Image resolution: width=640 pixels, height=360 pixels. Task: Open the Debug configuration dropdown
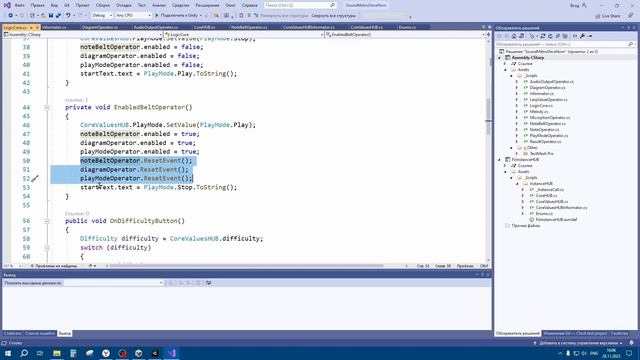tap(102, 16)
